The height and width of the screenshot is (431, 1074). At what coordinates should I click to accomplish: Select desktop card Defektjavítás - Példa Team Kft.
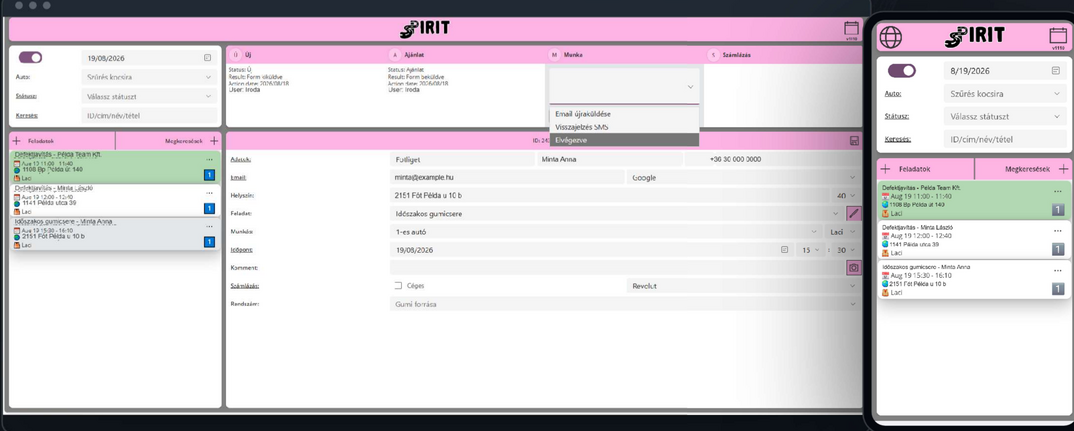click(115, 167)
